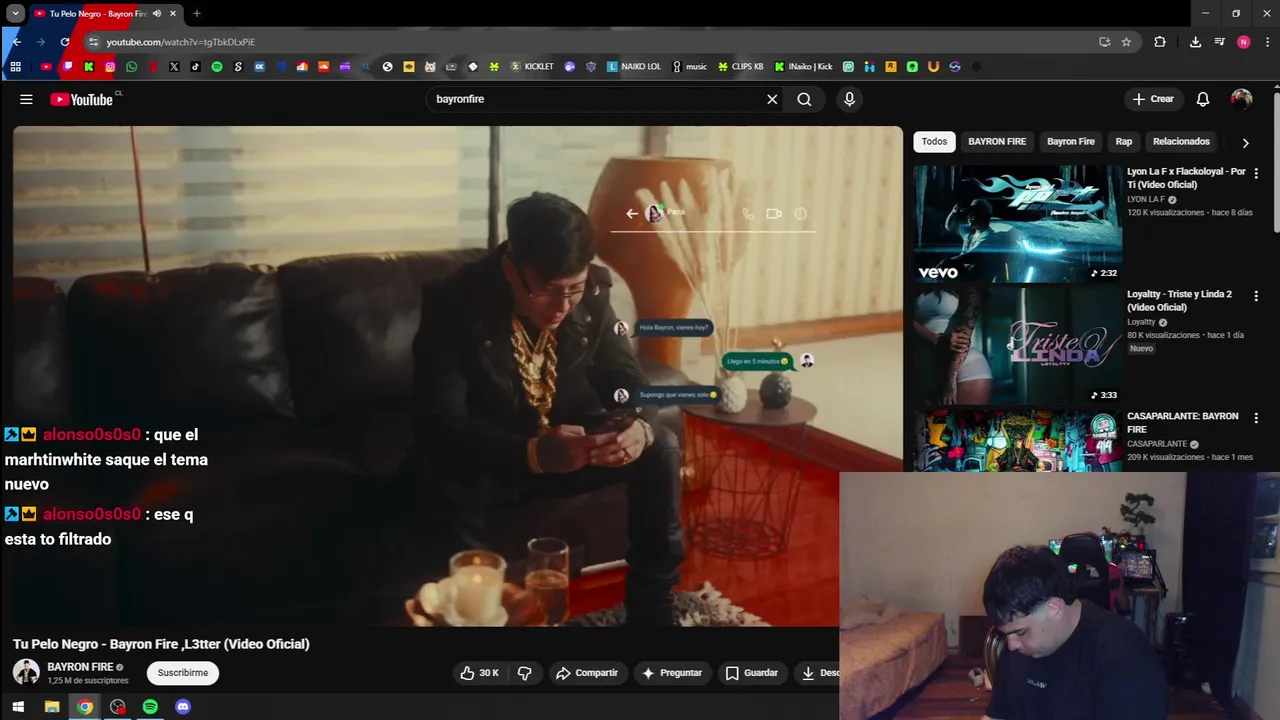This screenshot has height=720, width=1280.
Task: Select the Relacionados filter chip
Action: click(1181, 141)
